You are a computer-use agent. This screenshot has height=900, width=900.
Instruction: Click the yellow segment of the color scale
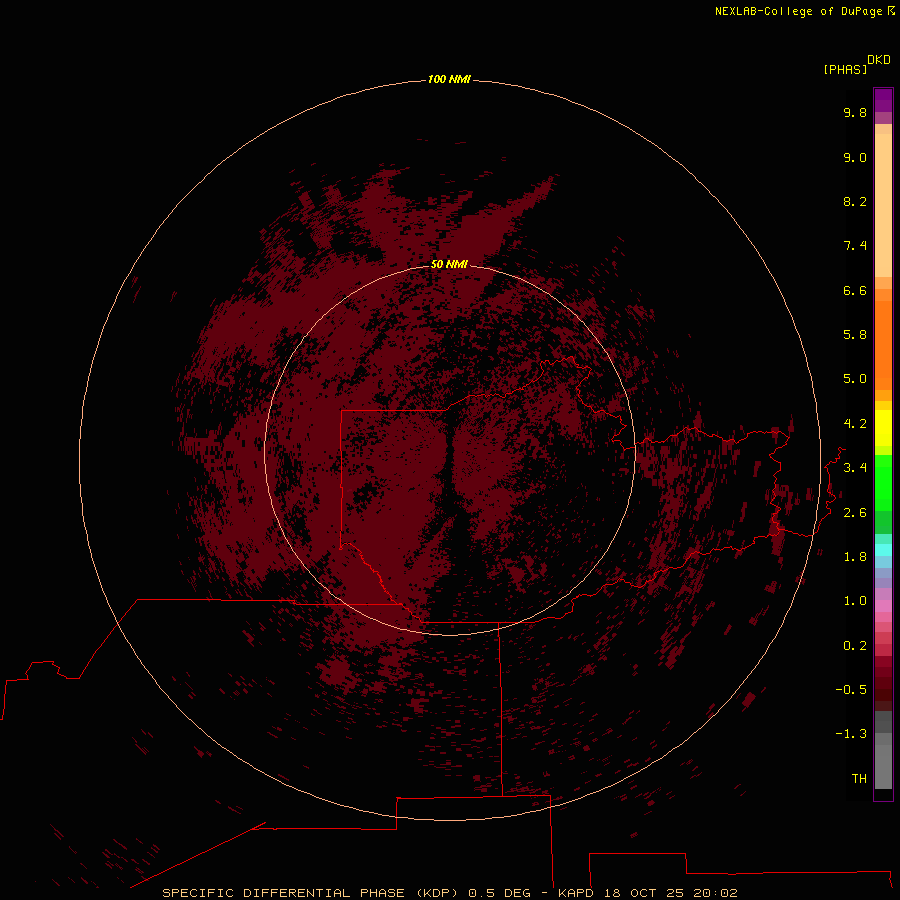coord(883,428)
